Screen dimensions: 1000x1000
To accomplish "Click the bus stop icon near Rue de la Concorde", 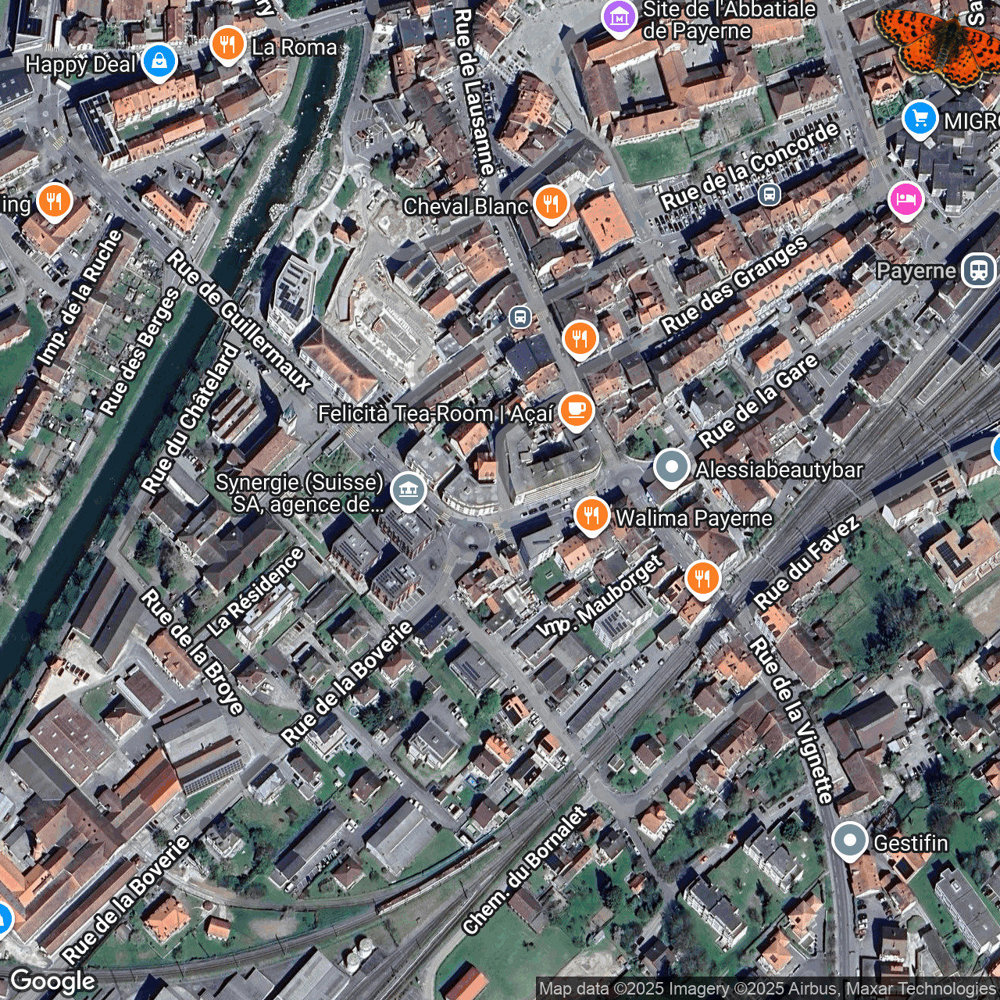I will pyautogui.click(x=770, y=194).
